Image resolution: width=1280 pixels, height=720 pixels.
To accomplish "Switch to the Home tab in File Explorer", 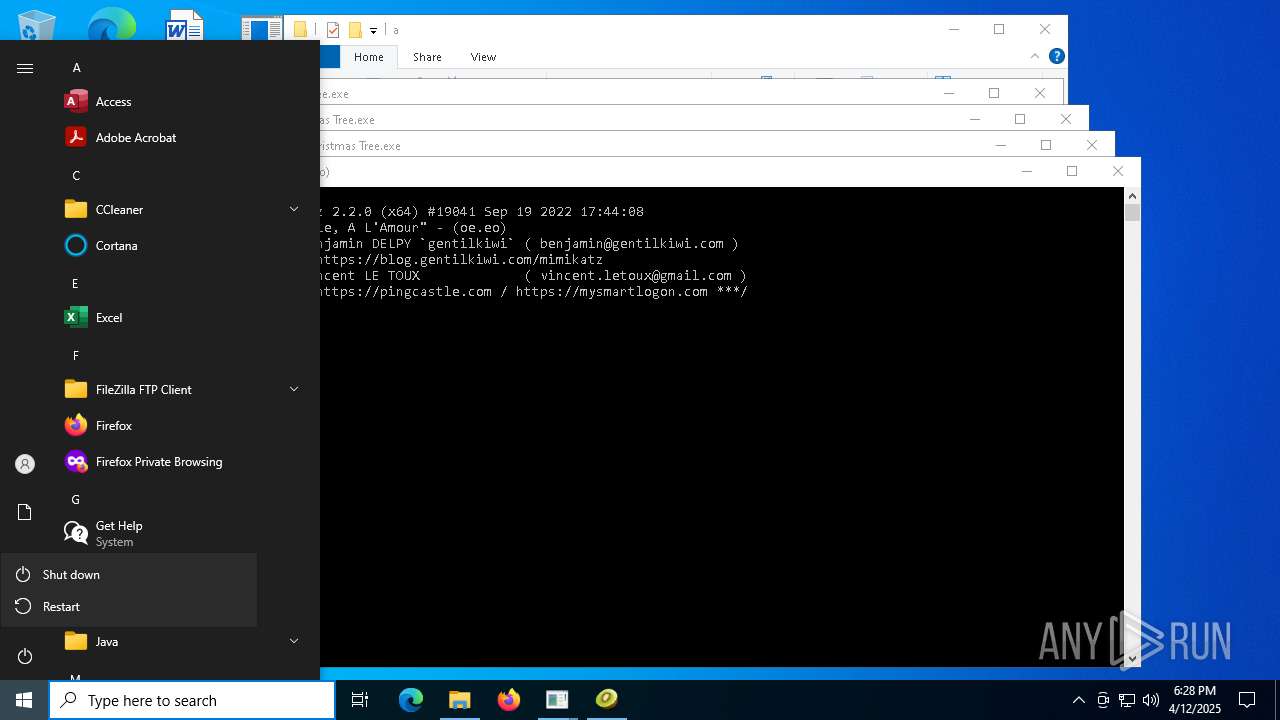I will coord(368,57).
